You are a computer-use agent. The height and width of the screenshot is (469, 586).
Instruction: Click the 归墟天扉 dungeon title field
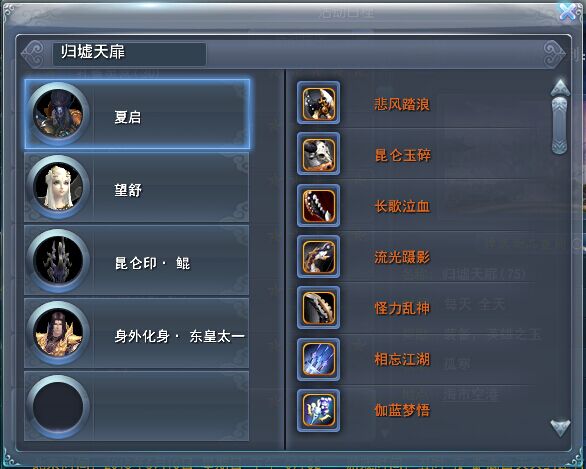[x=129, y=54]
